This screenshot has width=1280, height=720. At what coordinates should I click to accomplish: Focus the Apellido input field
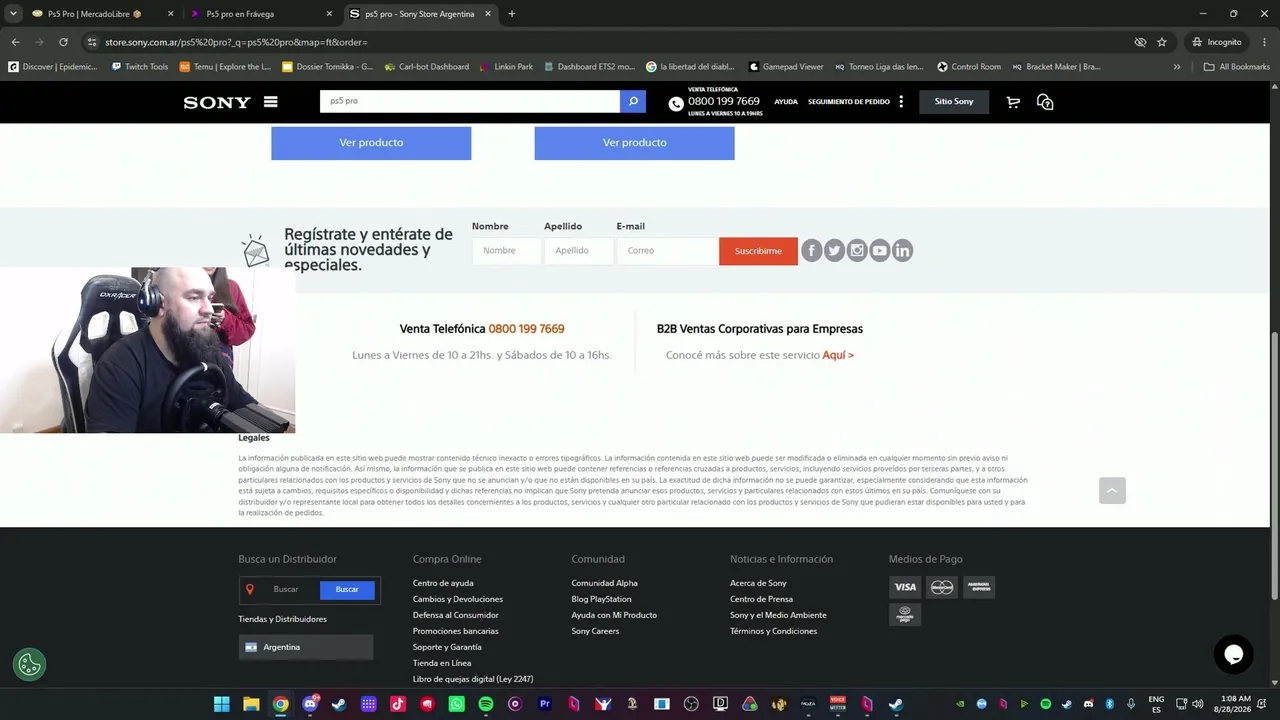pyautogui.click(x=579, y=251)
